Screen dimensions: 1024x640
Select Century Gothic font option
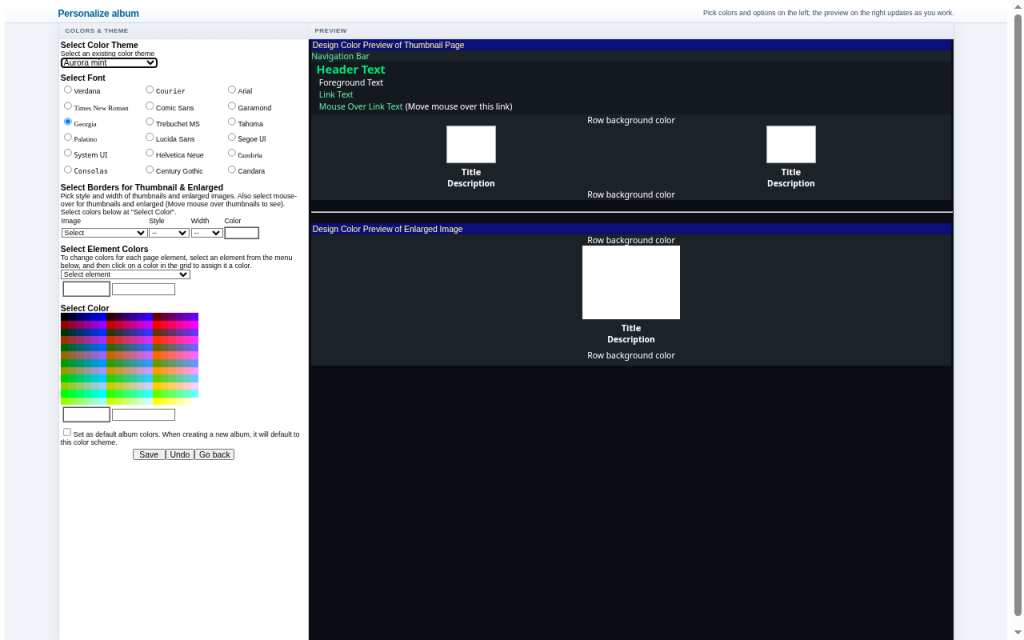pyautogui.click(x=150, y=169)
